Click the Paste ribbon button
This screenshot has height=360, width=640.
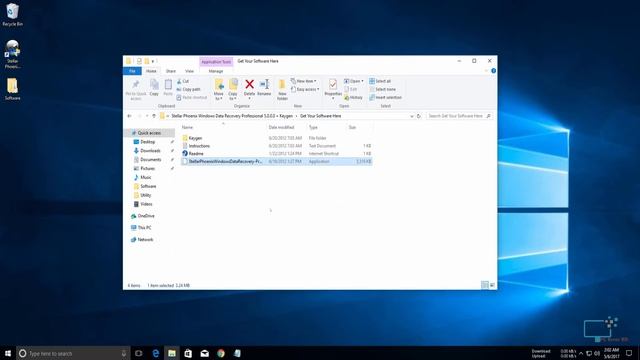click(168, 88)
